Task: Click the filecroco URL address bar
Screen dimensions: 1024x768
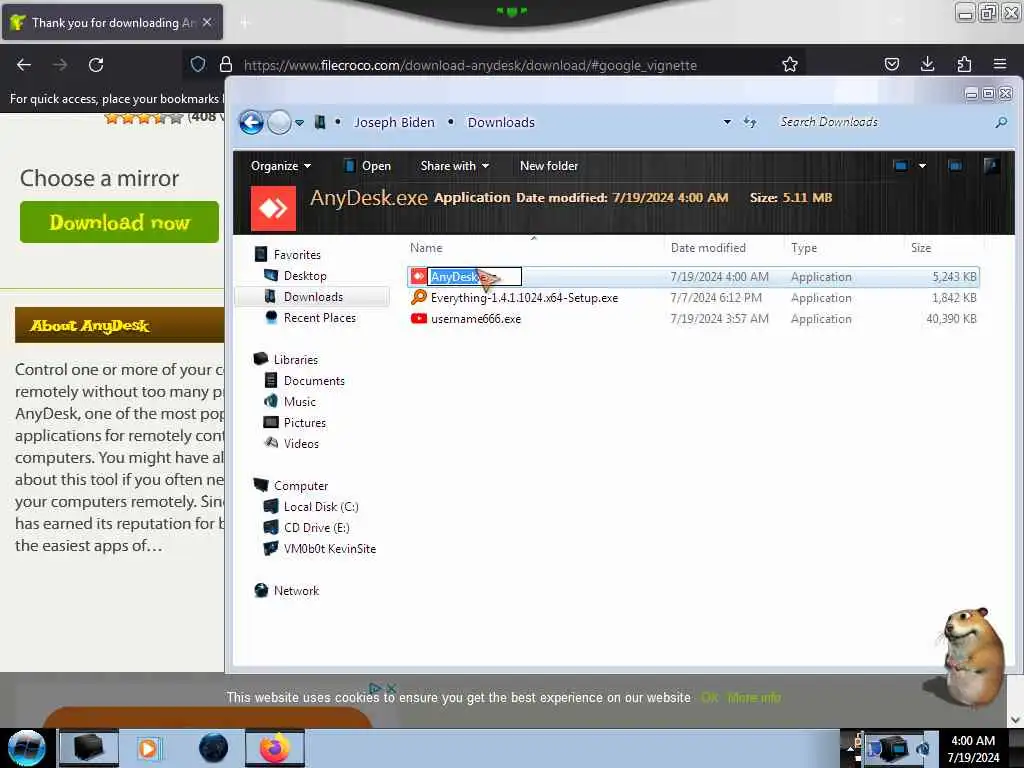Action: click(470, 65)
